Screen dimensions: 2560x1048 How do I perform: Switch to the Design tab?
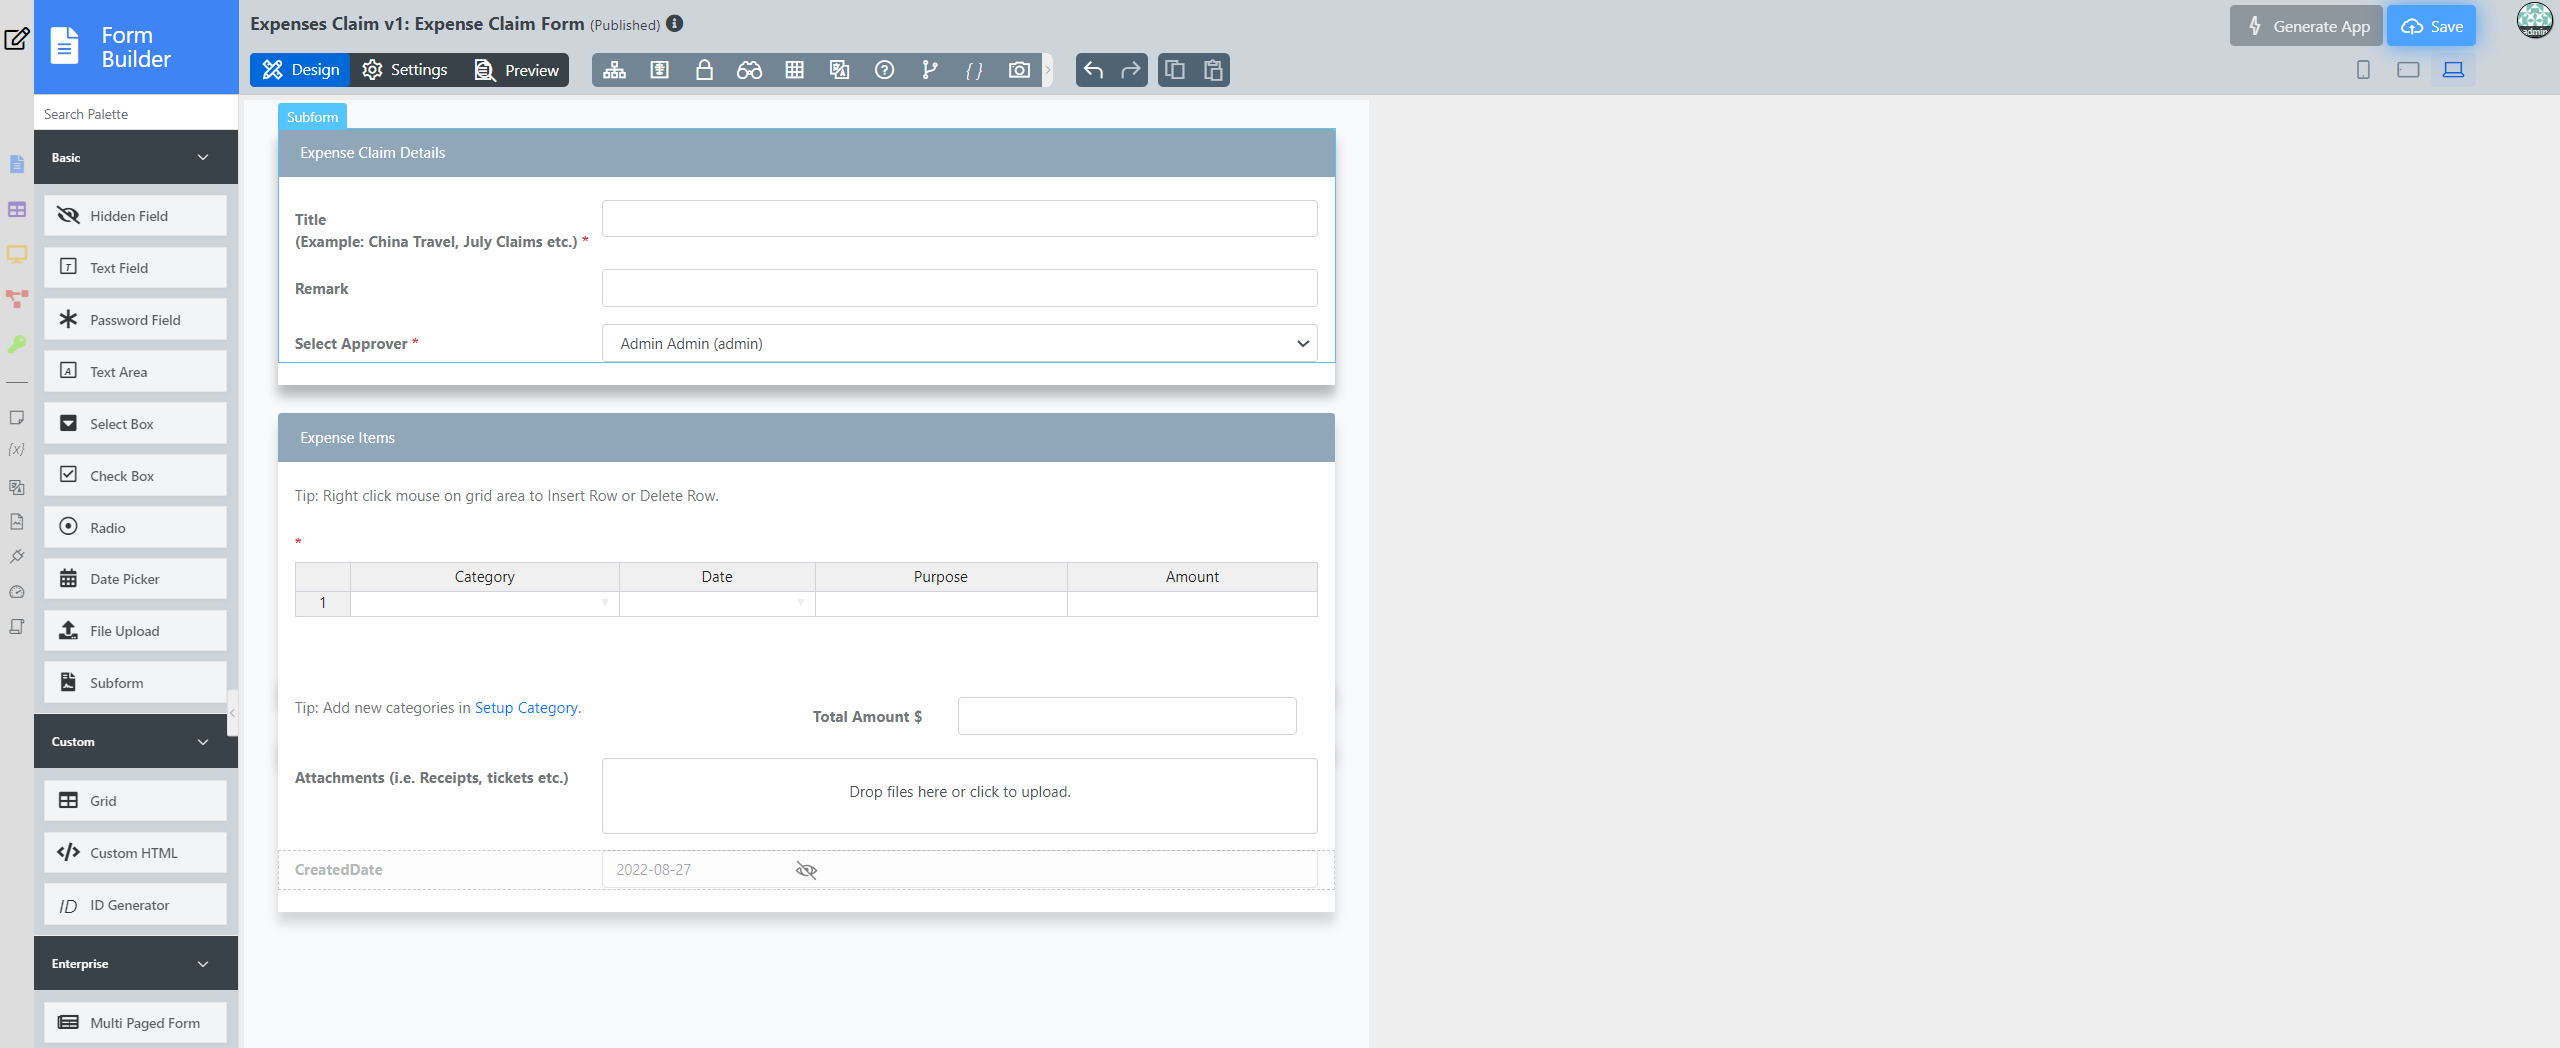point(300,70)
